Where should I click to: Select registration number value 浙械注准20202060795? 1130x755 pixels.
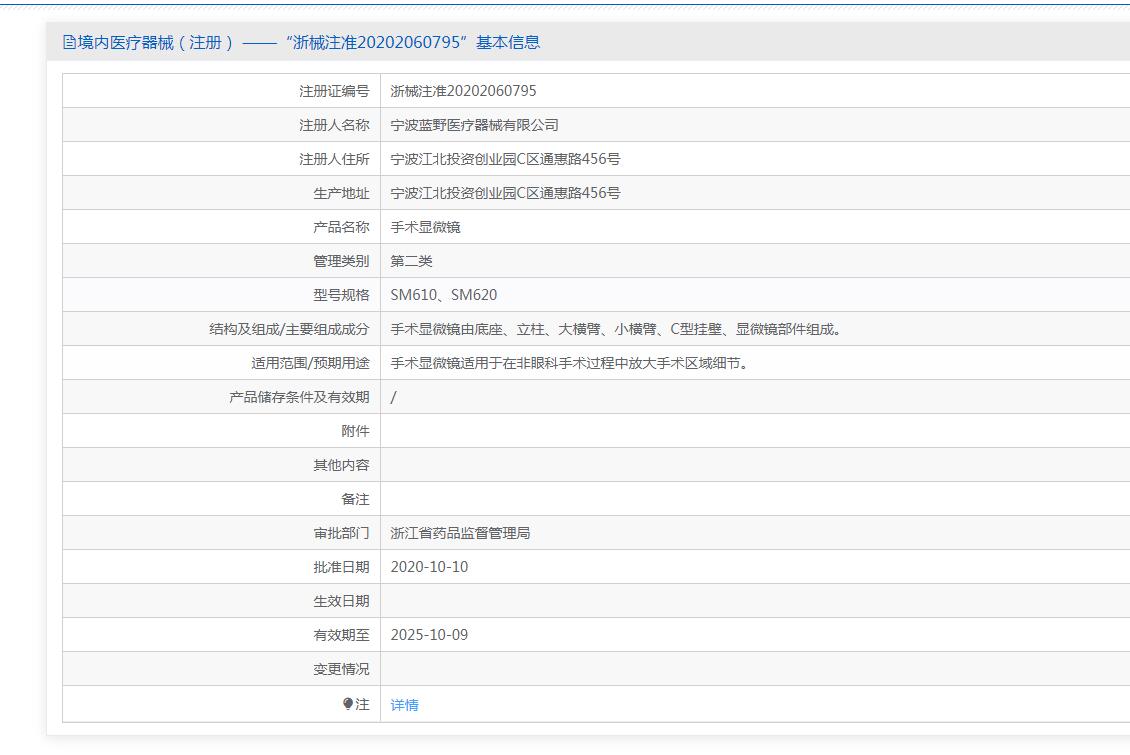click(x=463, y=91)
